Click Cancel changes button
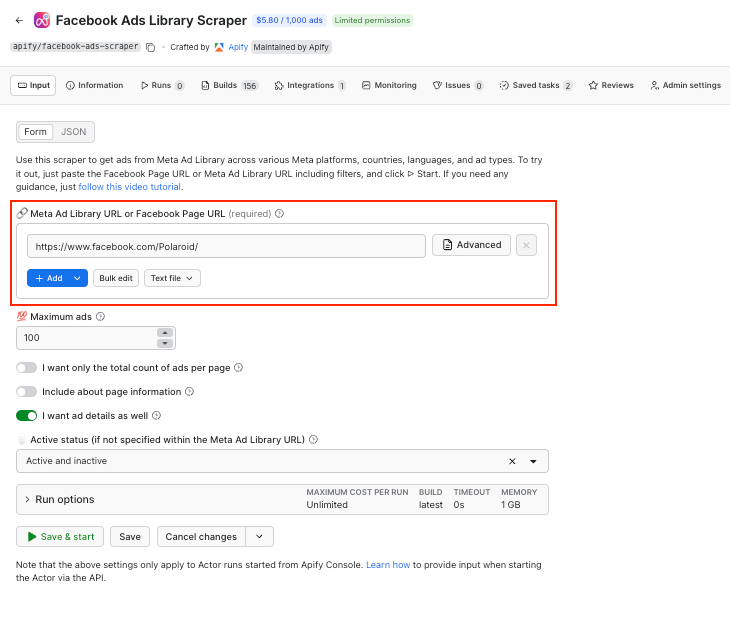The height and width of the screenshot is (623, 730). tap(201, 537)
